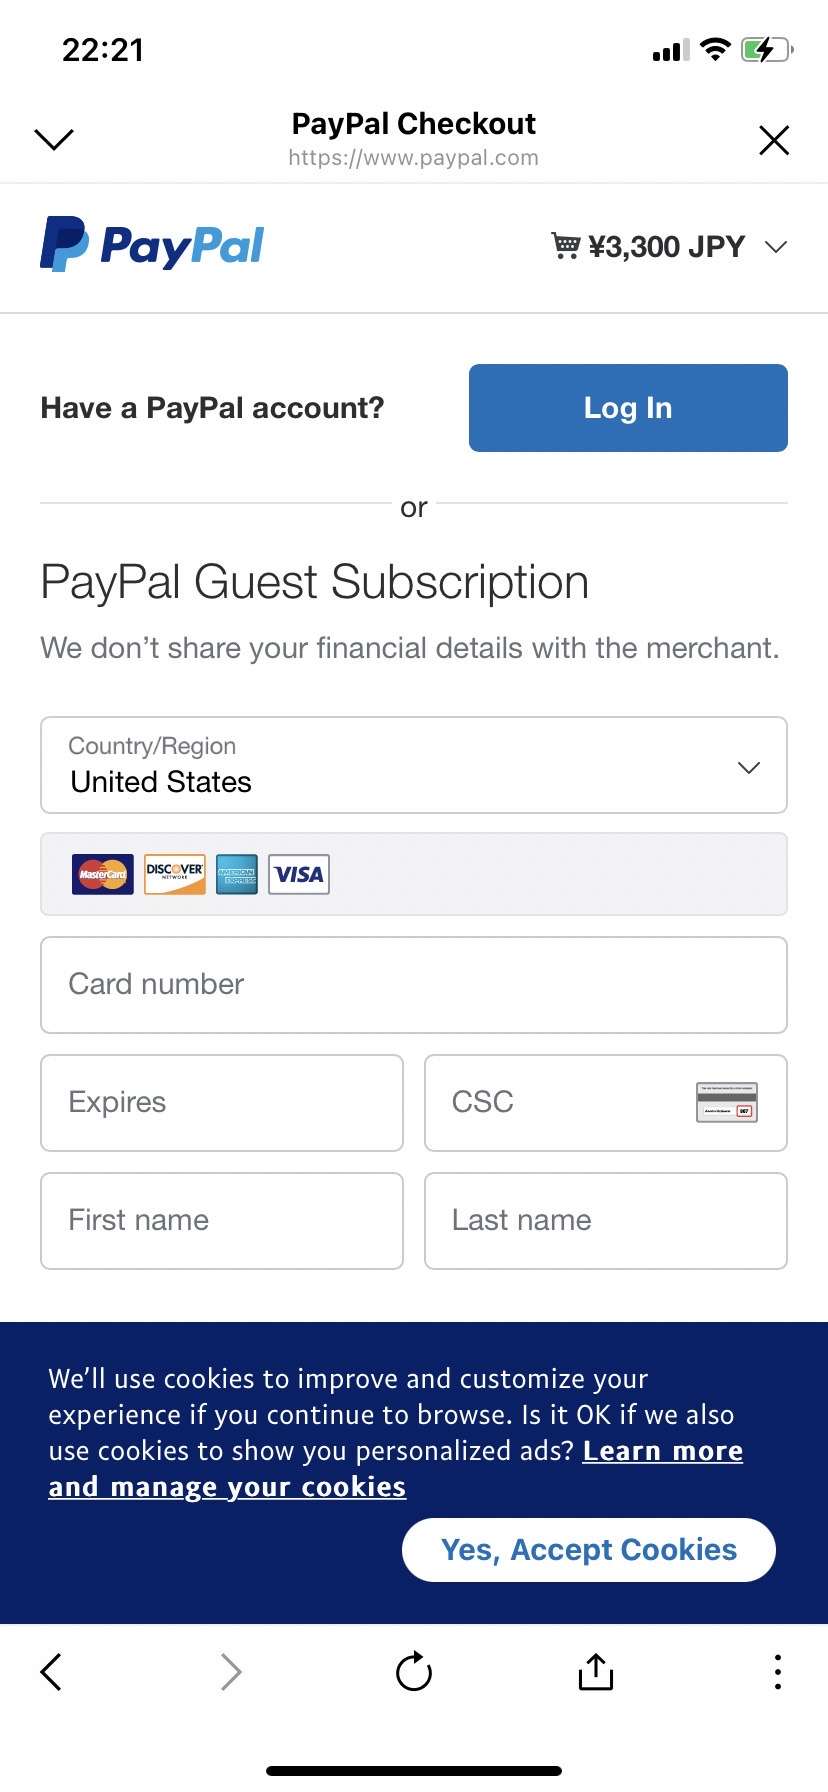
Task: Open the Country/Region dropdown
Action: (x=414, y=765)
